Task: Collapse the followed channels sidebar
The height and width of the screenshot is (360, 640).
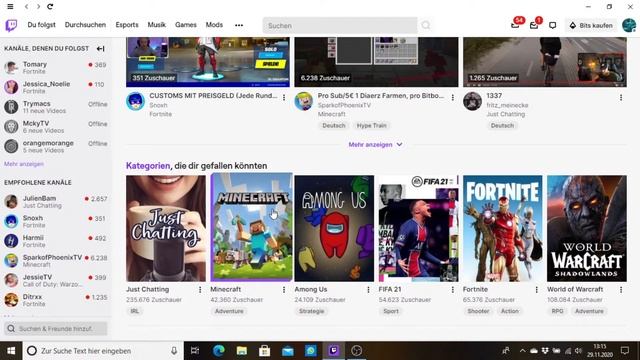Action: coord(100,49)
